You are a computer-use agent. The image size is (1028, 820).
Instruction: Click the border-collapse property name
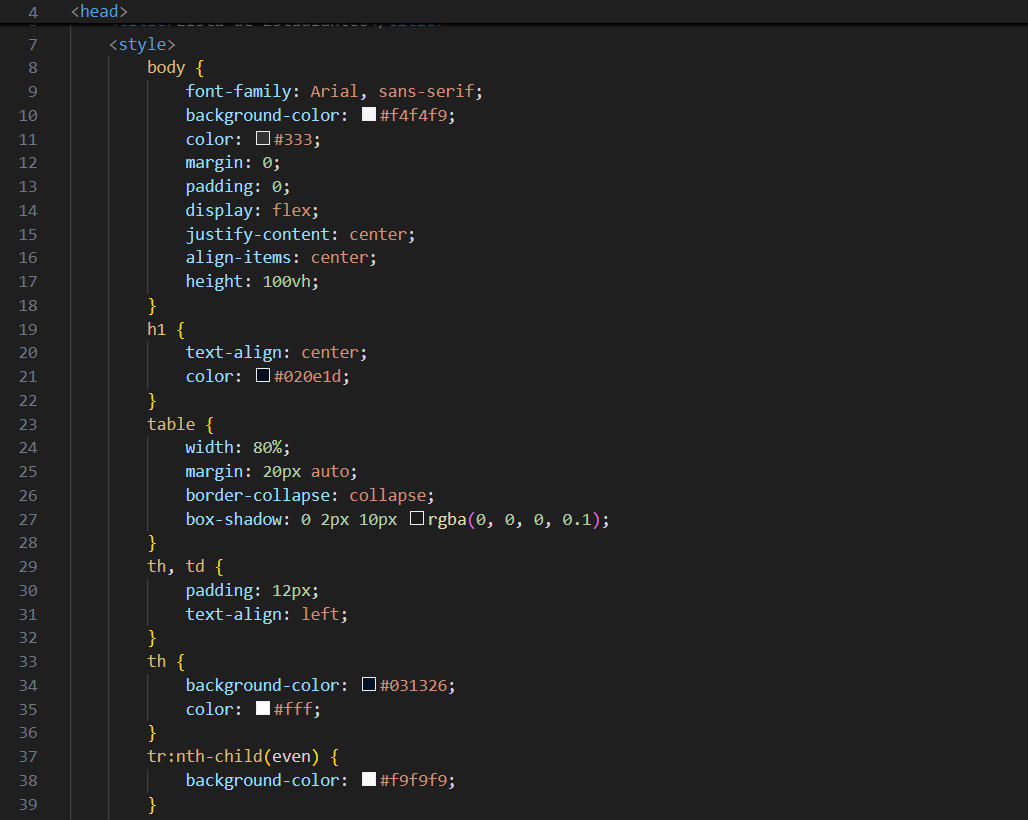tap(262, 495)
